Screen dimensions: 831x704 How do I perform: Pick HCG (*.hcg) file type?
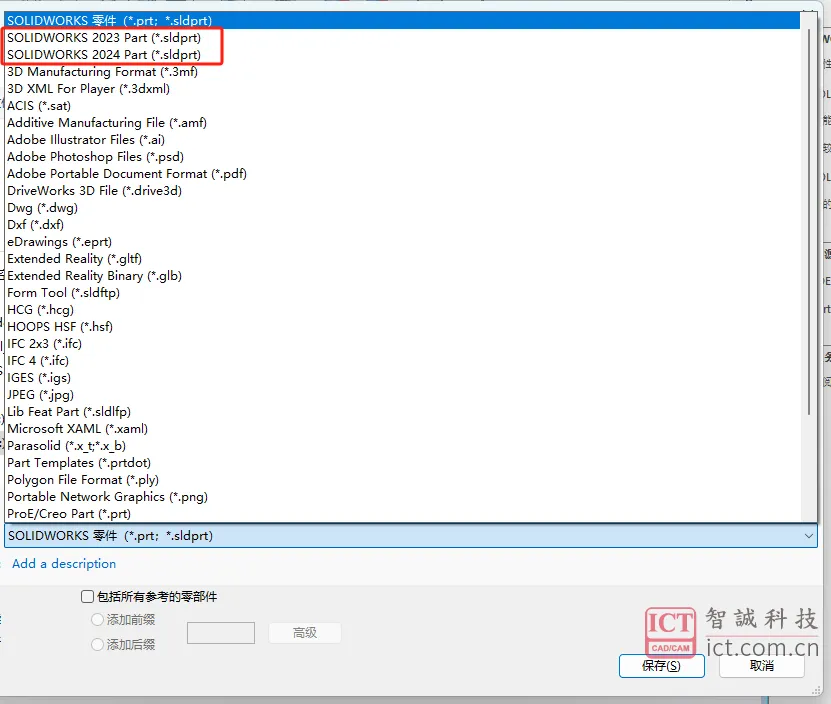point(402,309)
